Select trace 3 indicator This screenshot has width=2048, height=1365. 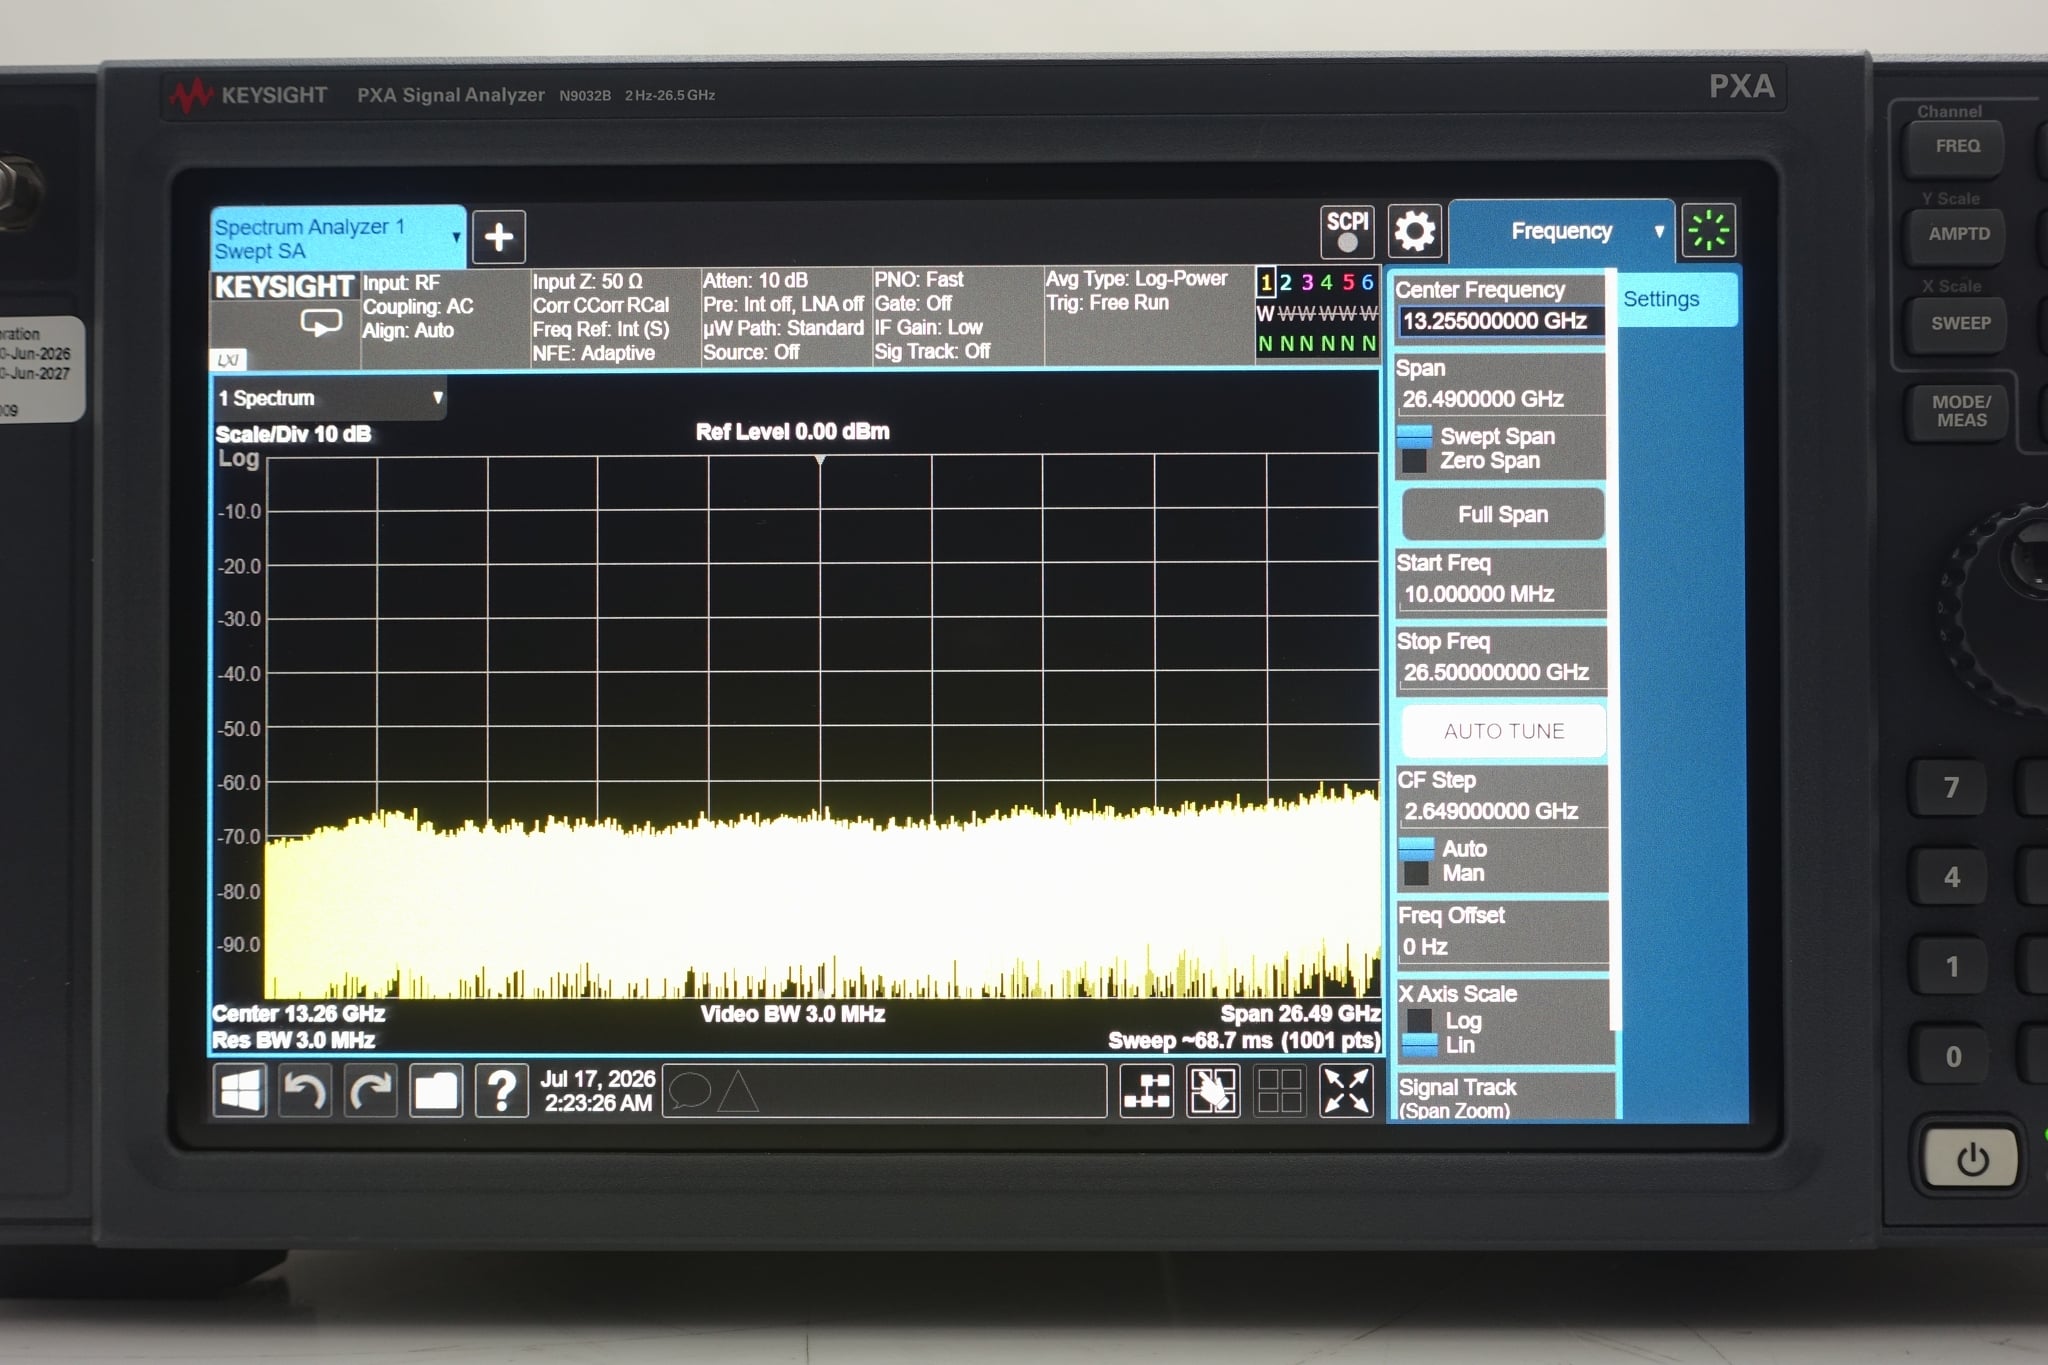pos(1306,282)
